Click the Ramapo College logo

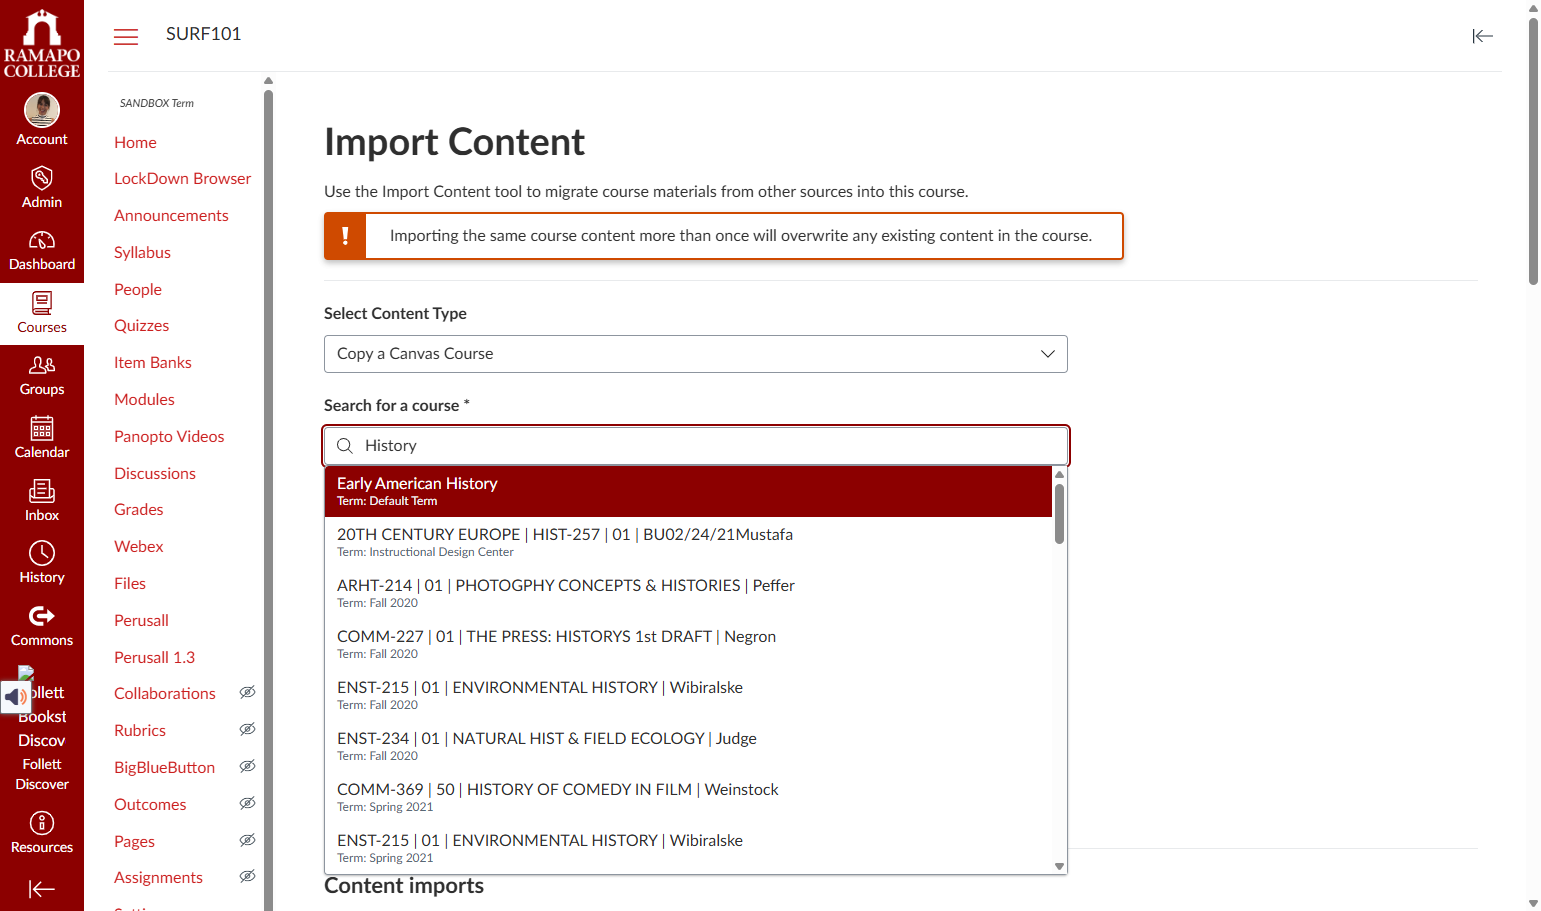pos(42,43)
